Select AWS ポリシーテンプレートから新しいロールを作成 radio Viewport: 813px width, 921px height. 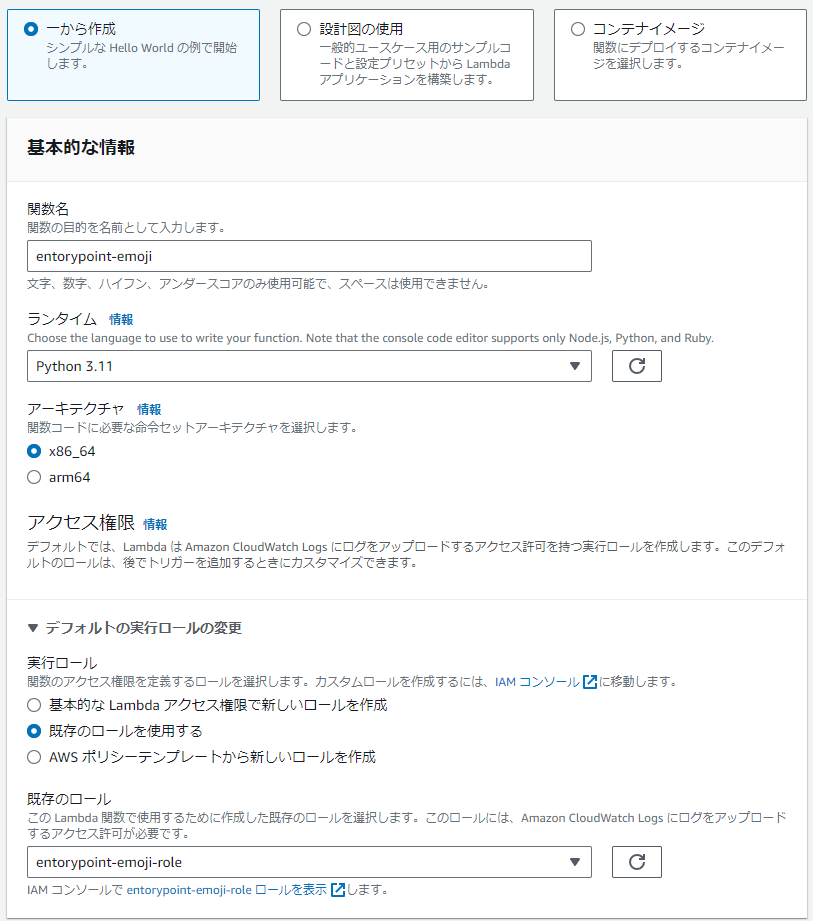click(34, 757)
